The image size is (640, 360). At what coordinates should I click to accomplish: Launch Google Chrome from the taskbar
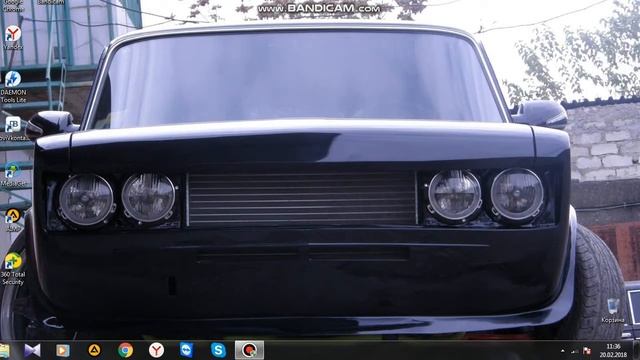(x=125, y=350)
